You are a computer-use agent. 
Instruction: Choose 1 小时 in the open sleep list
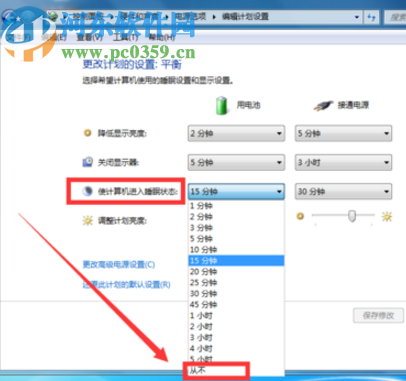236,316
